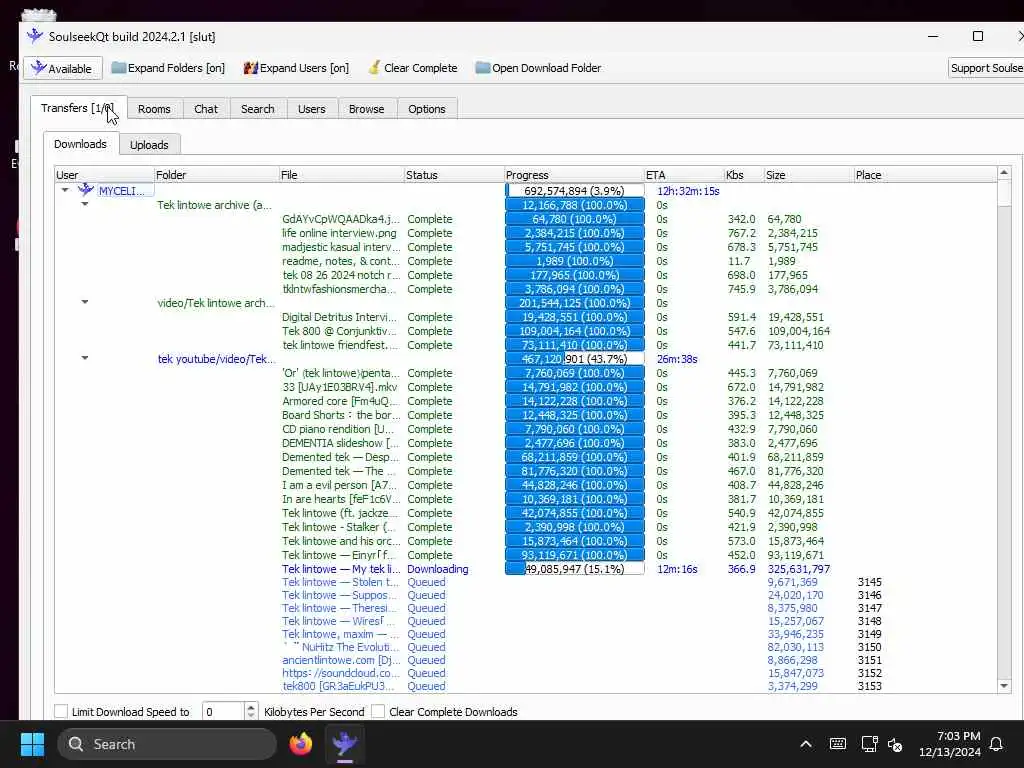Click the taskbar Search box
The image size is (1024, 768).
click(x=167, y=744)
